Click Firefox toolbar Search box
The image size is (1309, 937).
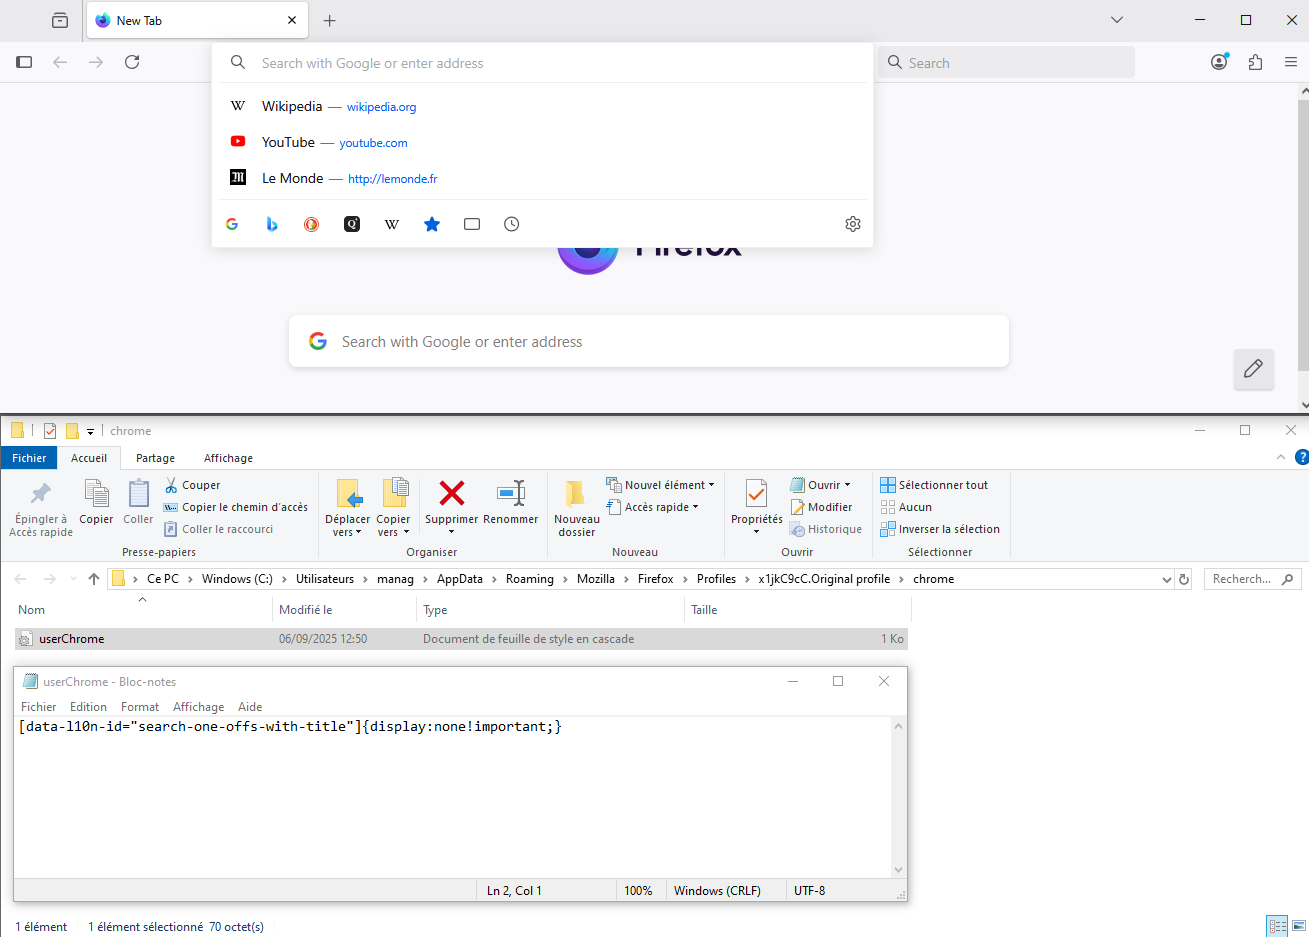(x=1006, y=62)
